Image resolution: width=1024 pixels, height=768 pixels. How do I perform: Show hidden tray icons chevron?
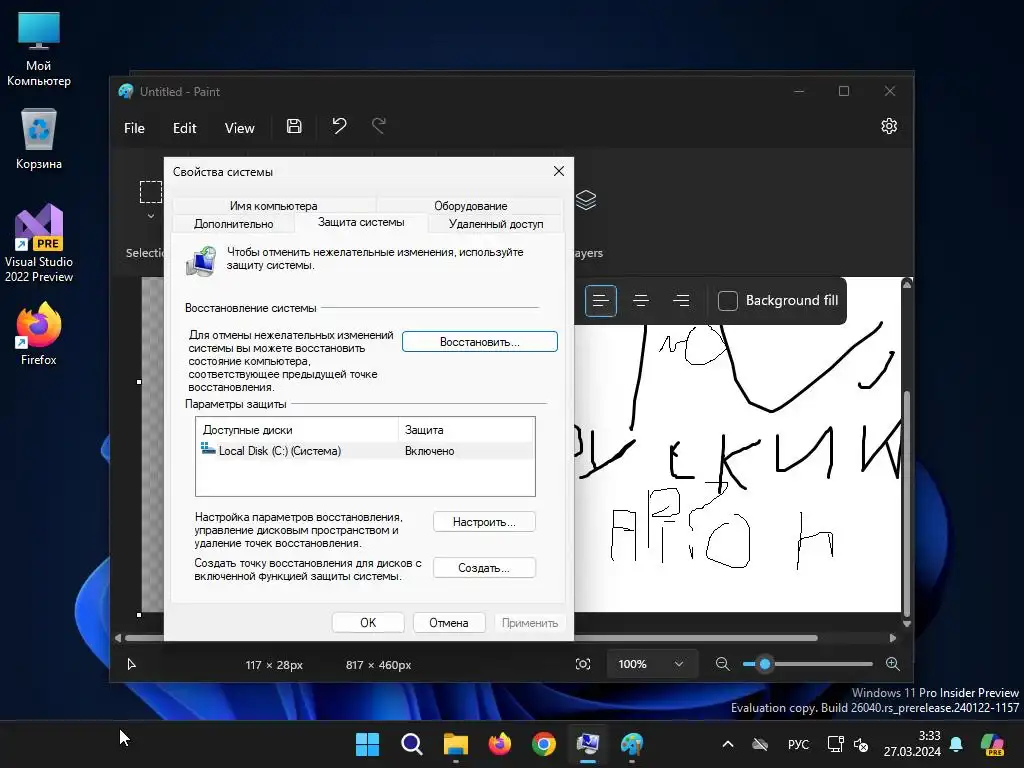[728, 744]
